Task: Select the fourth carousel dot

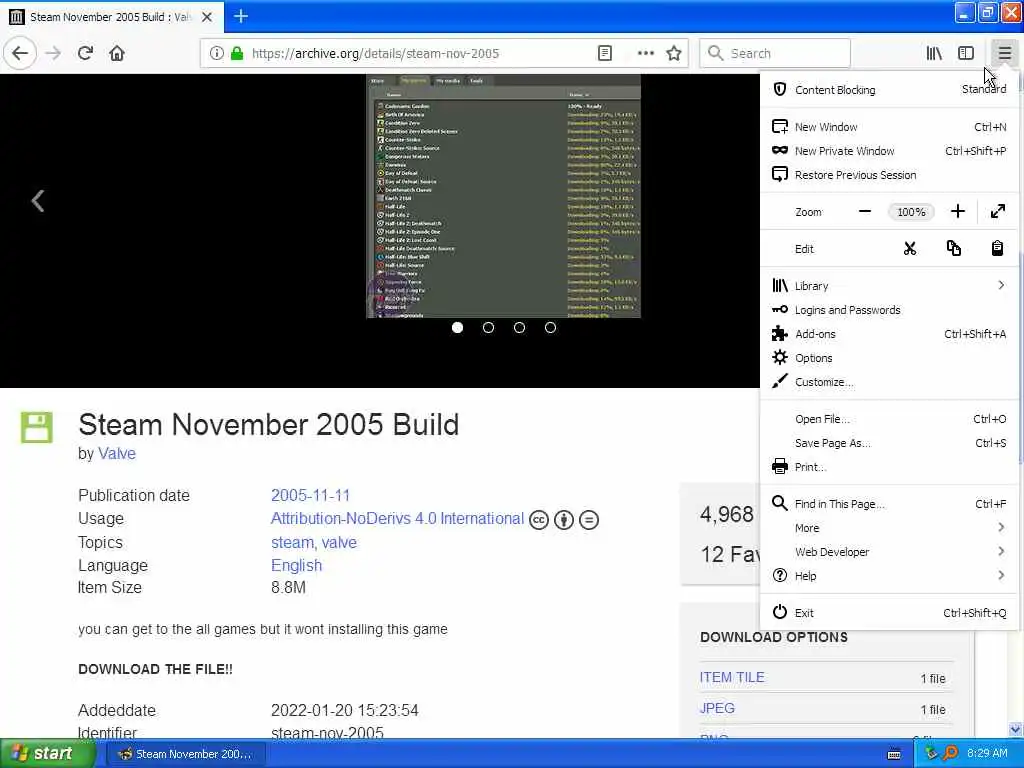Action: click(x=551, y=327)
